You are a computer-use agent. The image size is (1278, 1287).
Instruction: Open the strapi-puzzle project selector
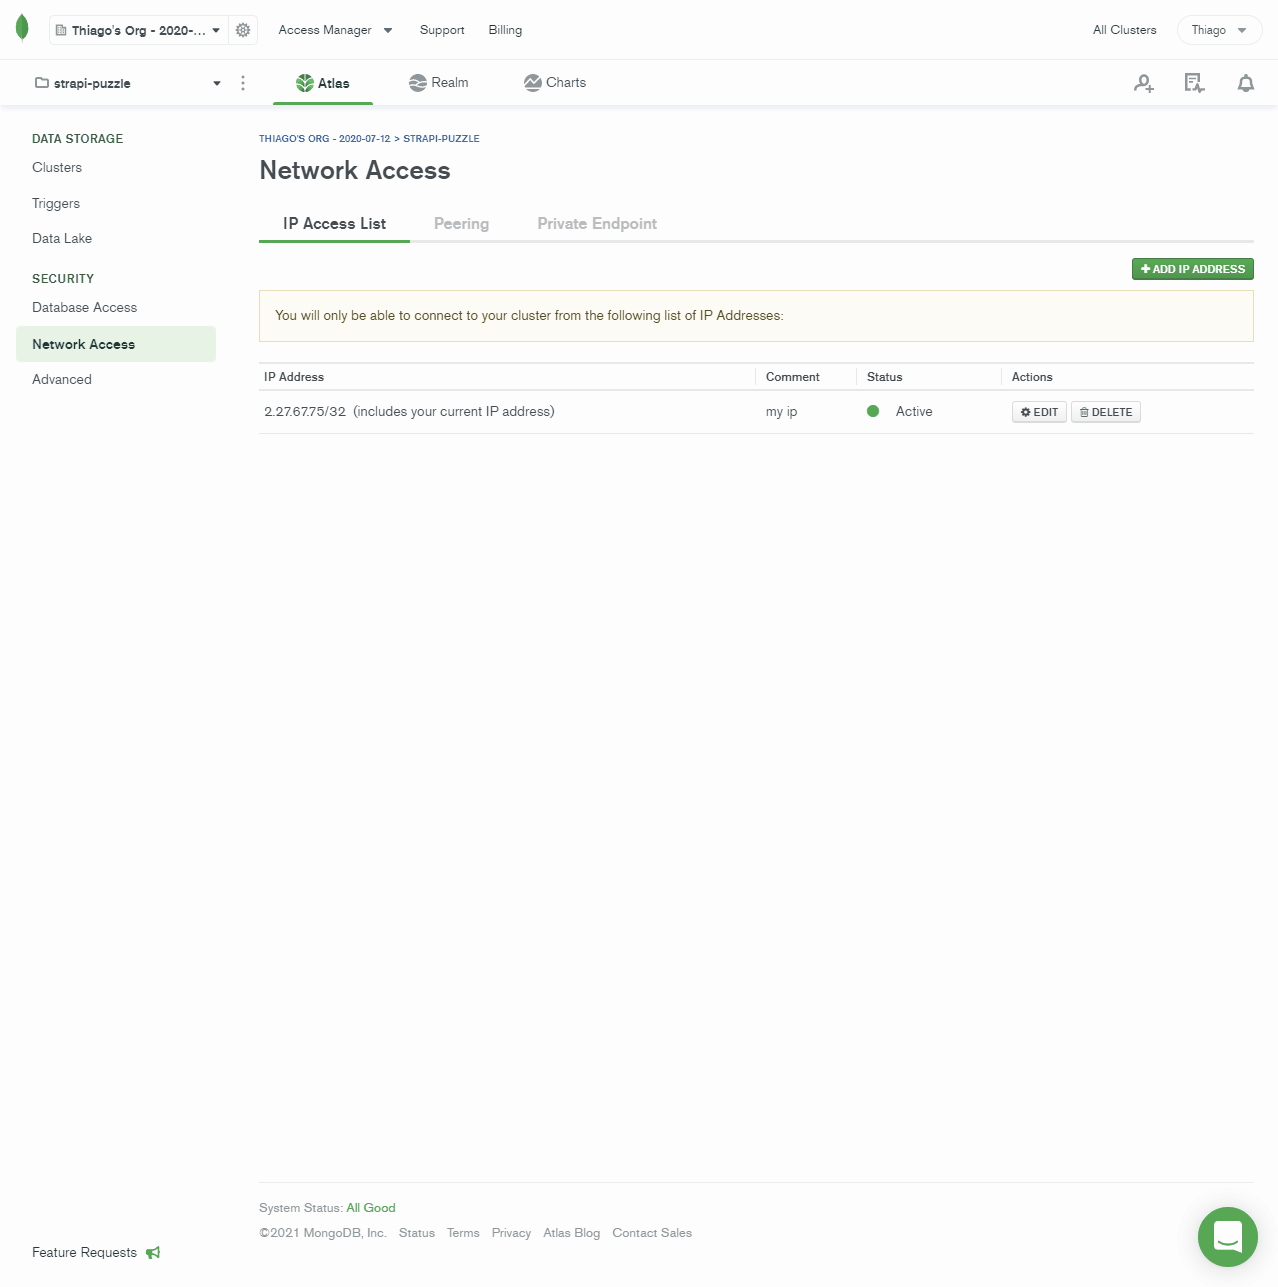click(127, 83)
